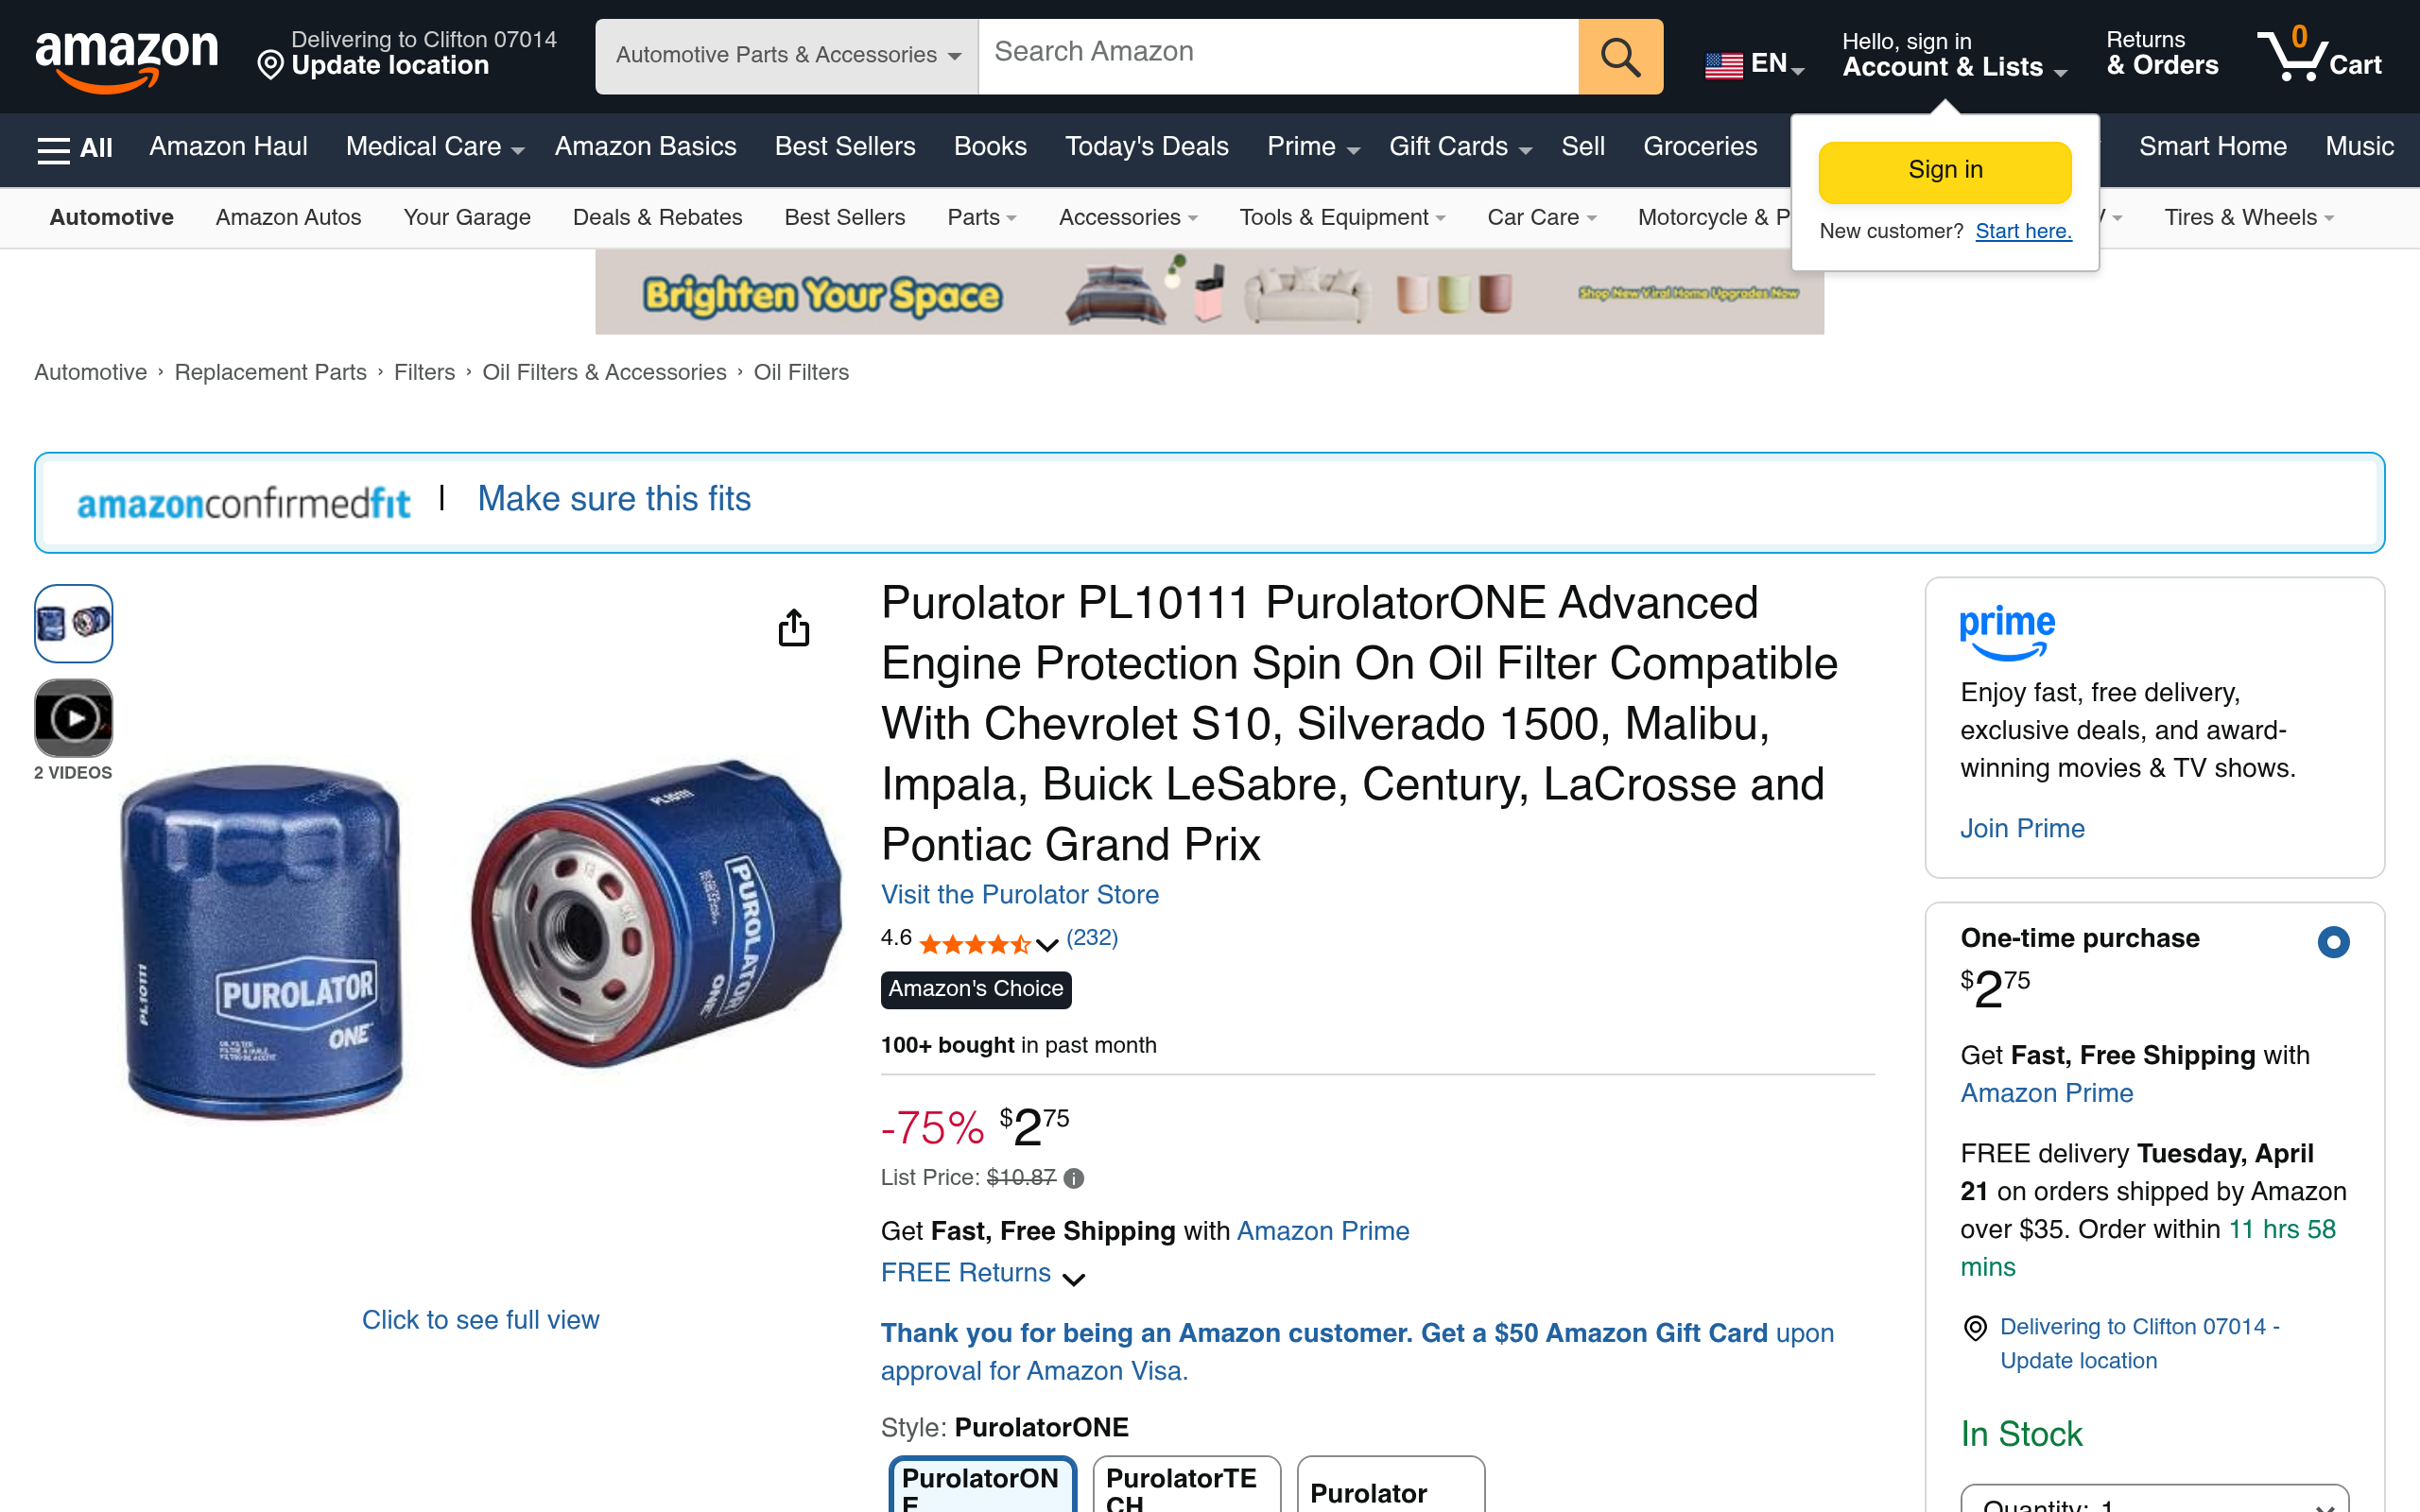
Task: Open the All hamburger menu
Action: [75, 148]
